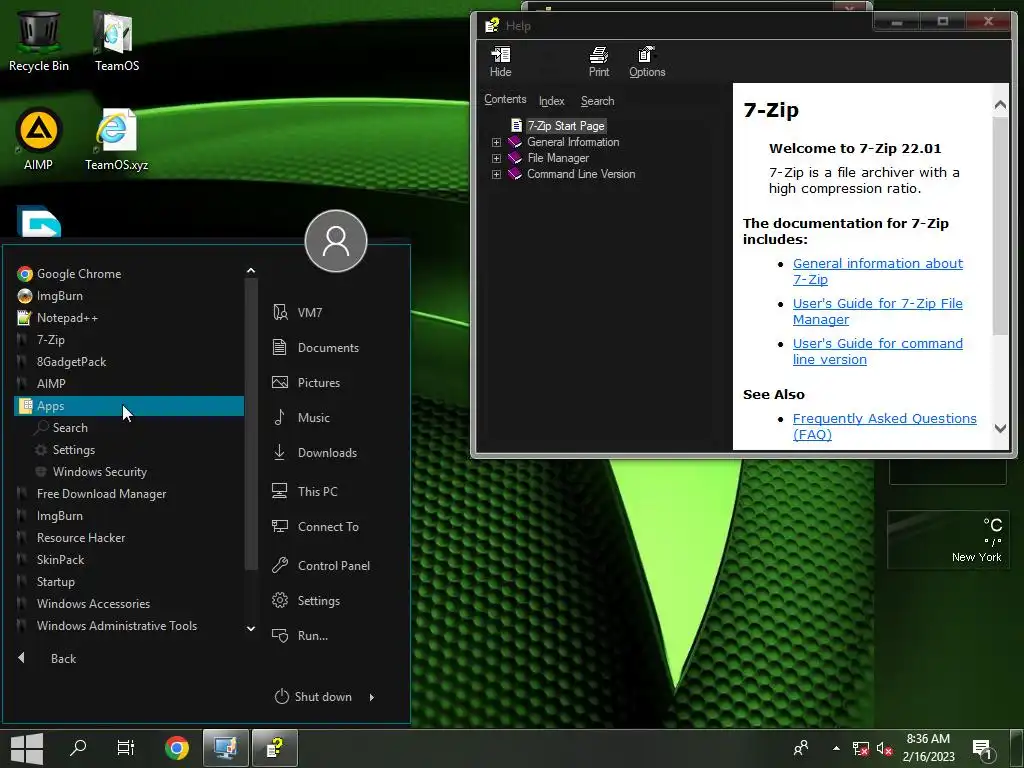
Task: Select the TeamOS.xyz desktop shortcut
Action: [x=116, y=138]
